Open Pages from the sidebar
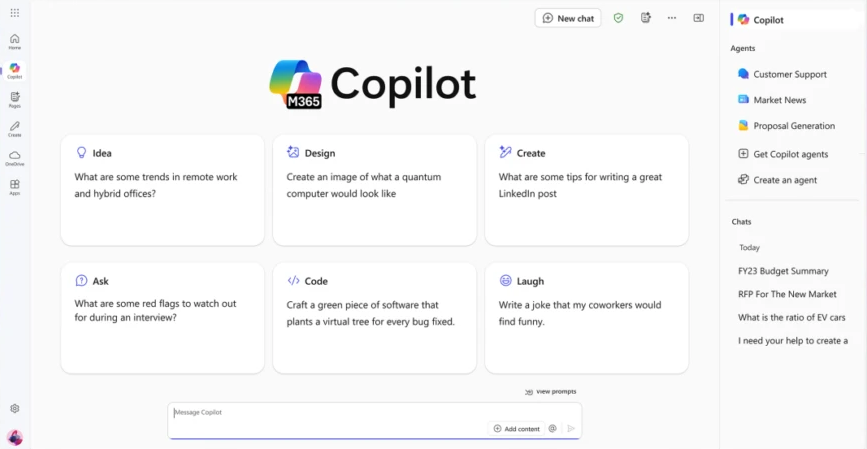Screen dimensions: 867x449 (14, 99)
